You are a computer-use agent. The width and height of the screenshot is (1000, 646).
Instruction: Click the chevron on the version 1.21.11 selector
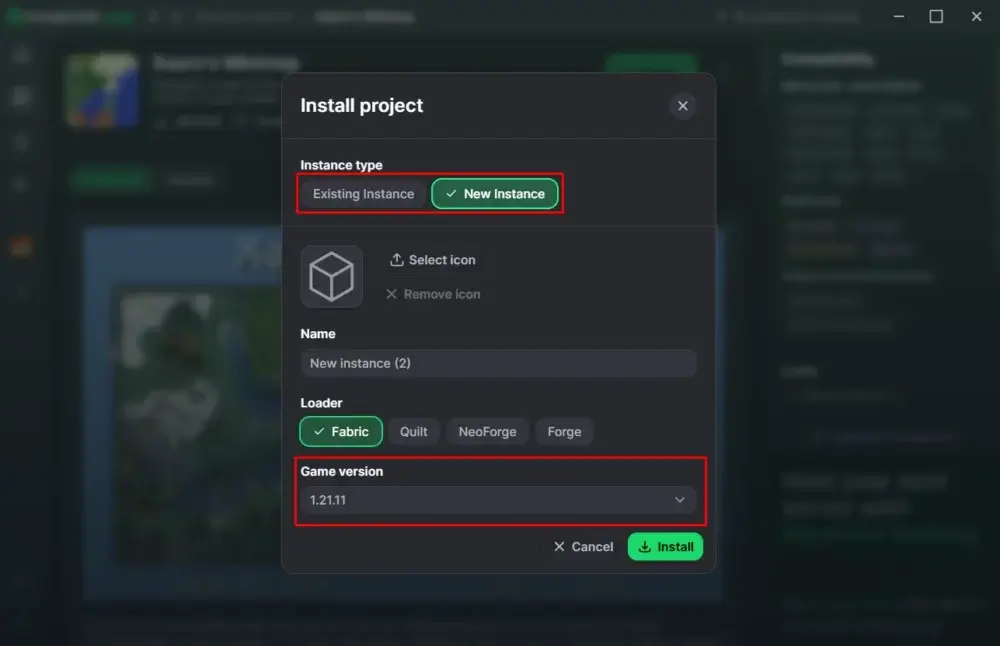tap(679, 499)
